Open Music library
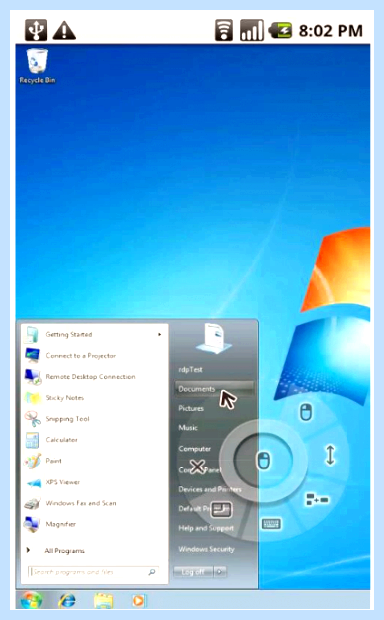The width and height of the screenshot is (384, 620). coord(188,427)
